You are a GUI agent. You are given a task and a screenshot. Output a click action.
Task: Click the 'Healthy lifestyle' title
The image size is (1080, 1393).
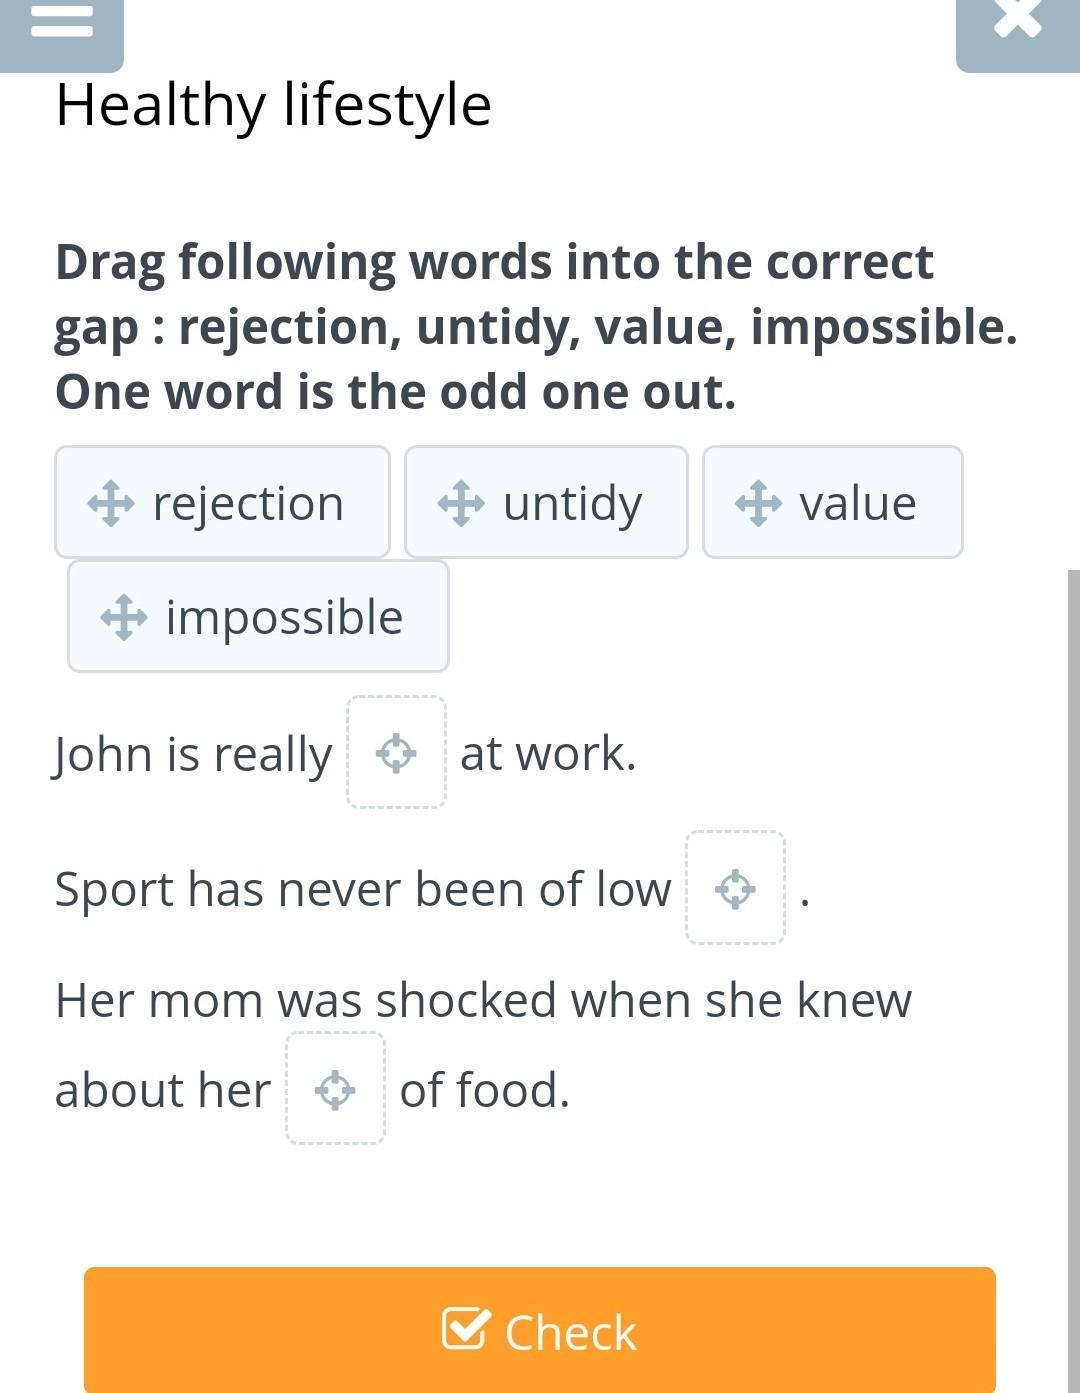(x=273, y=104)
